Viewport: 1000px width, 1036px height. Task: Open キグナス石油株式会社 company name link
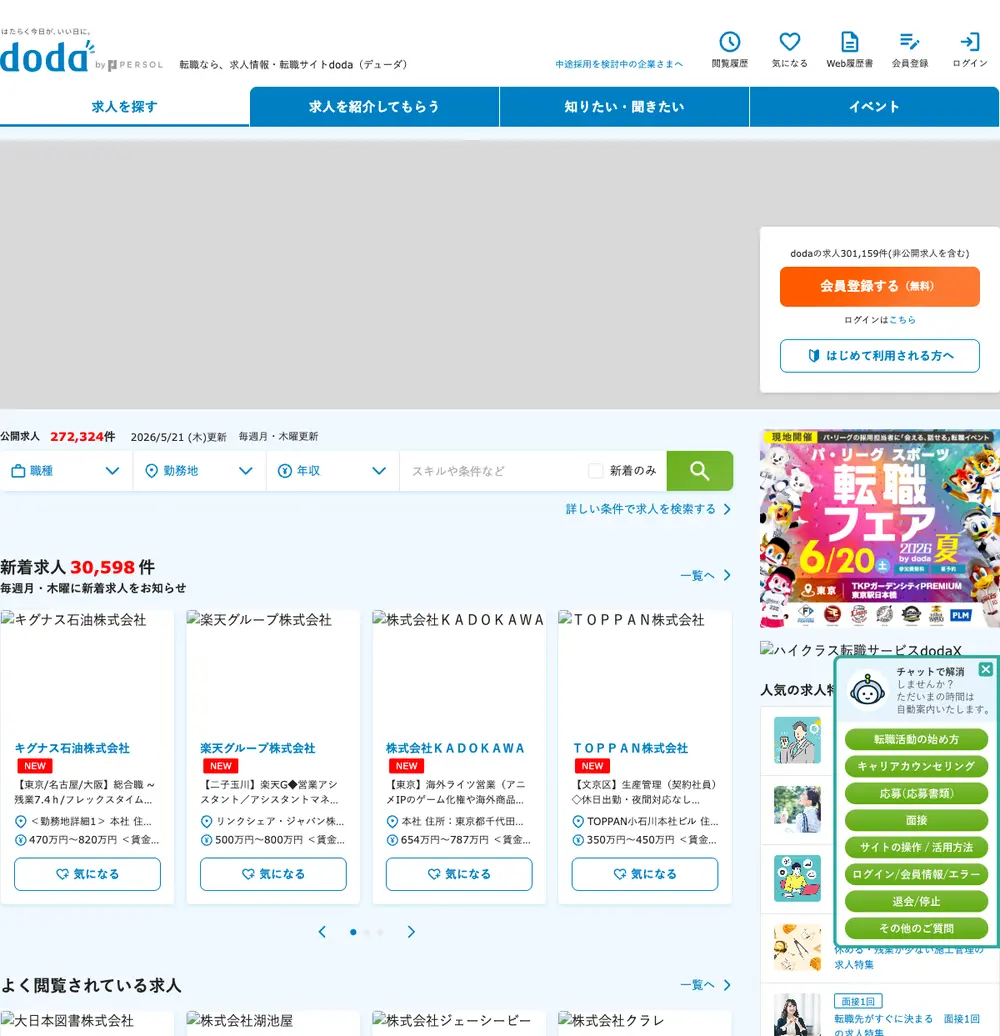pyautogui.click(x=72, y=748)
